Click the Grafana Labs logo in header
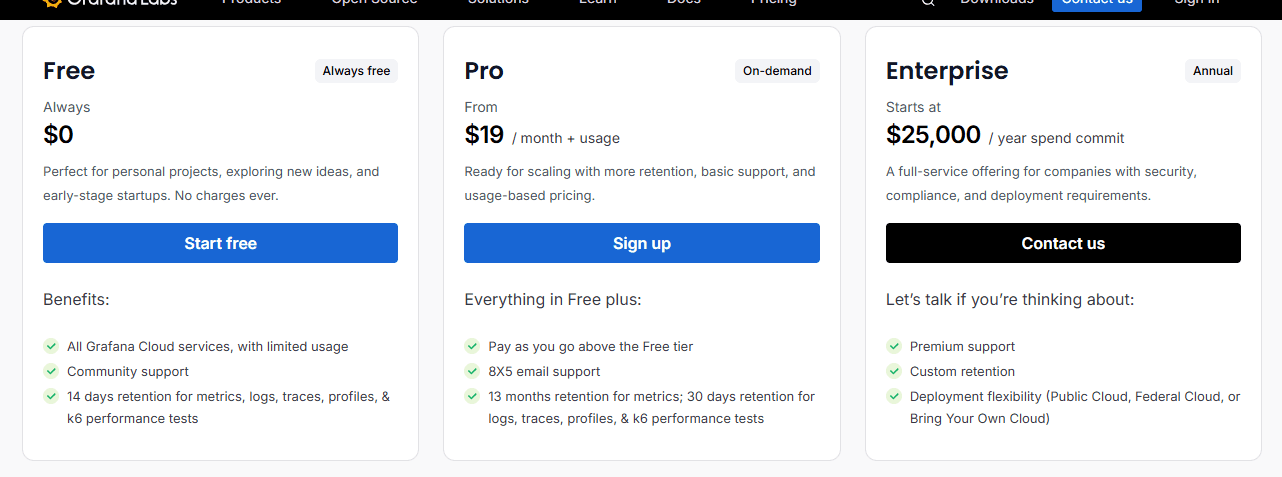Screen dimensions: 1282x477 click(x=108, y=3)
